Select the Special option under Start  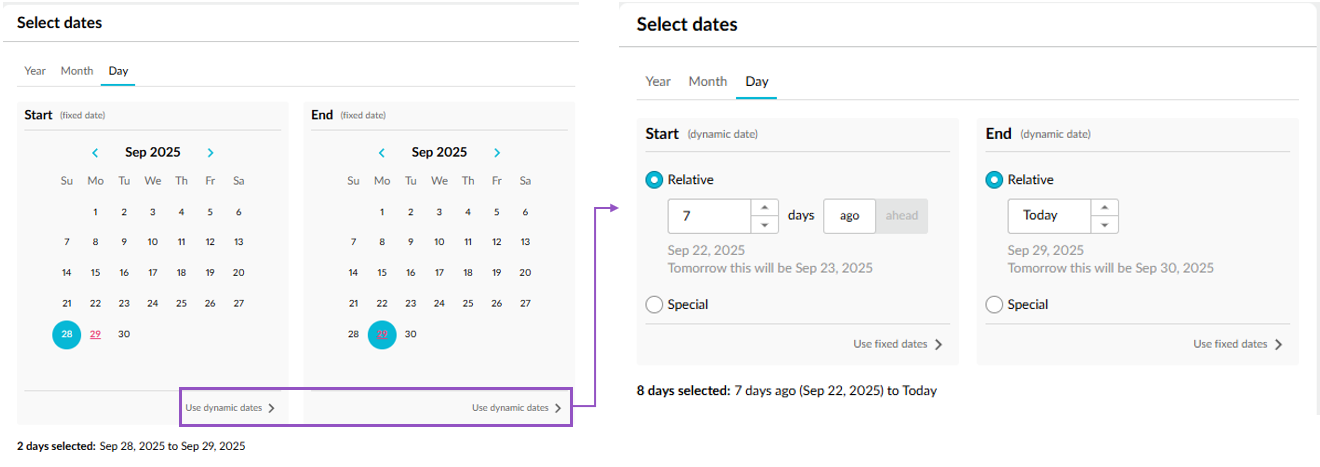click(x=654, y=305)
